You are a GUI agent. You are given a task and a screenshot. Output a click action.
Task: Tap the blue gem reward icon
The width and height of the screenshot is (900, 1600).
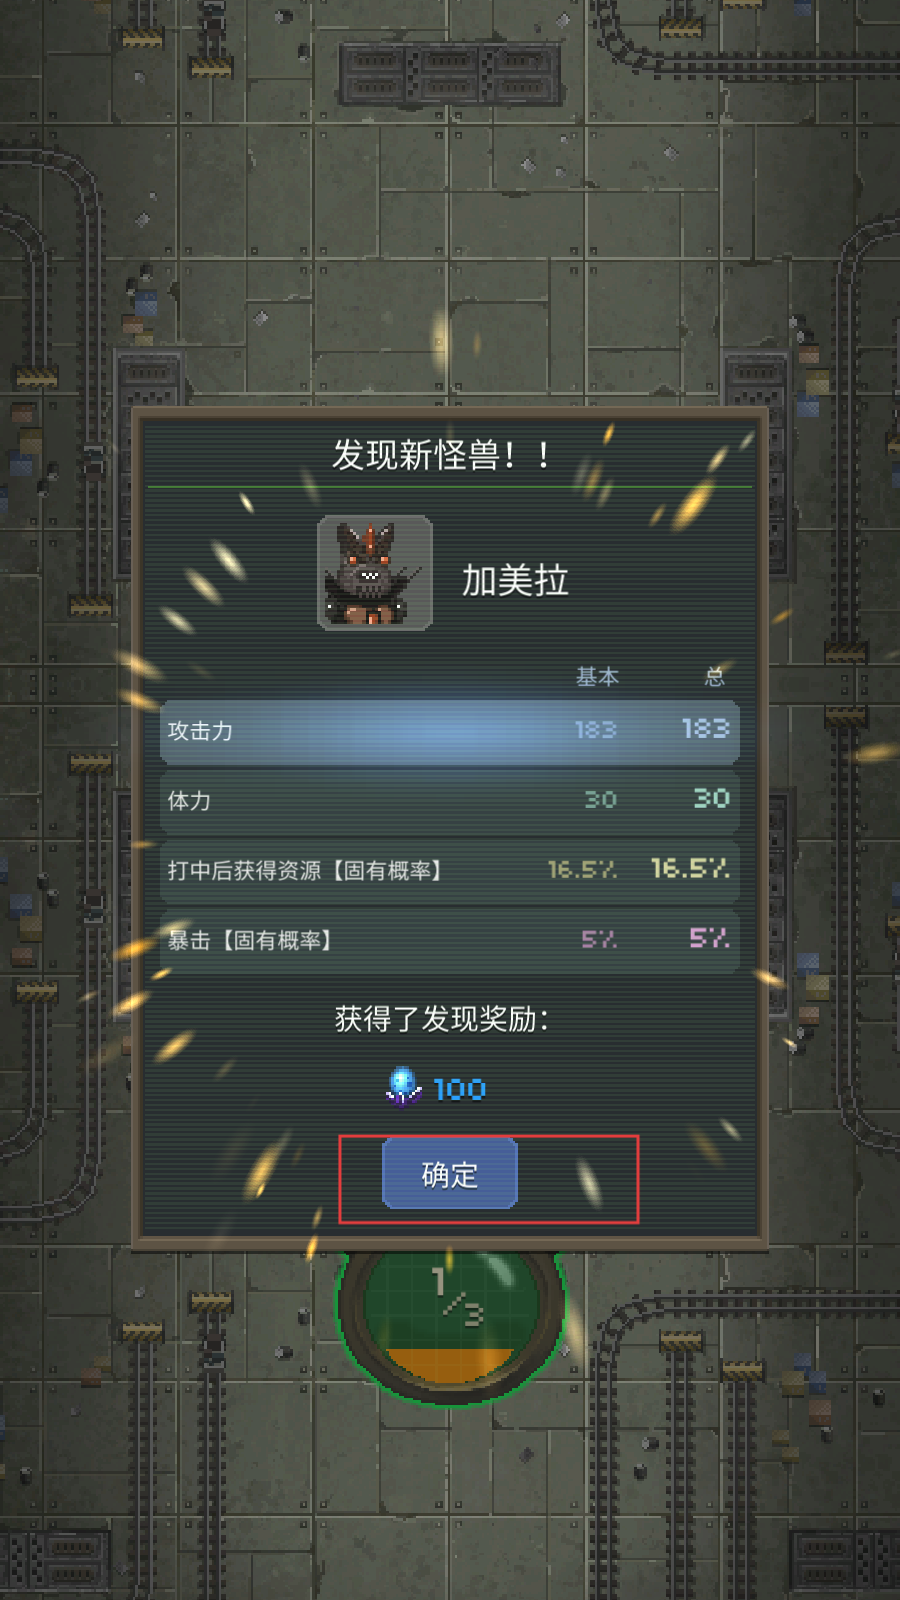(x=403, y=1087)
